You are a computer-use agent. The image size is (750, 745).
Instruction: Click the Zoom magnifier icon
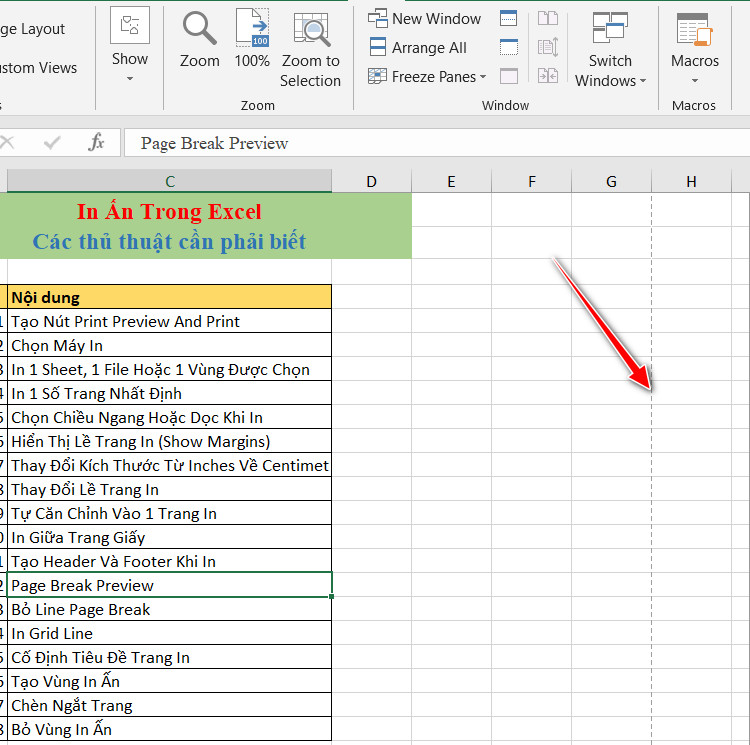click(x=199, y=30)
